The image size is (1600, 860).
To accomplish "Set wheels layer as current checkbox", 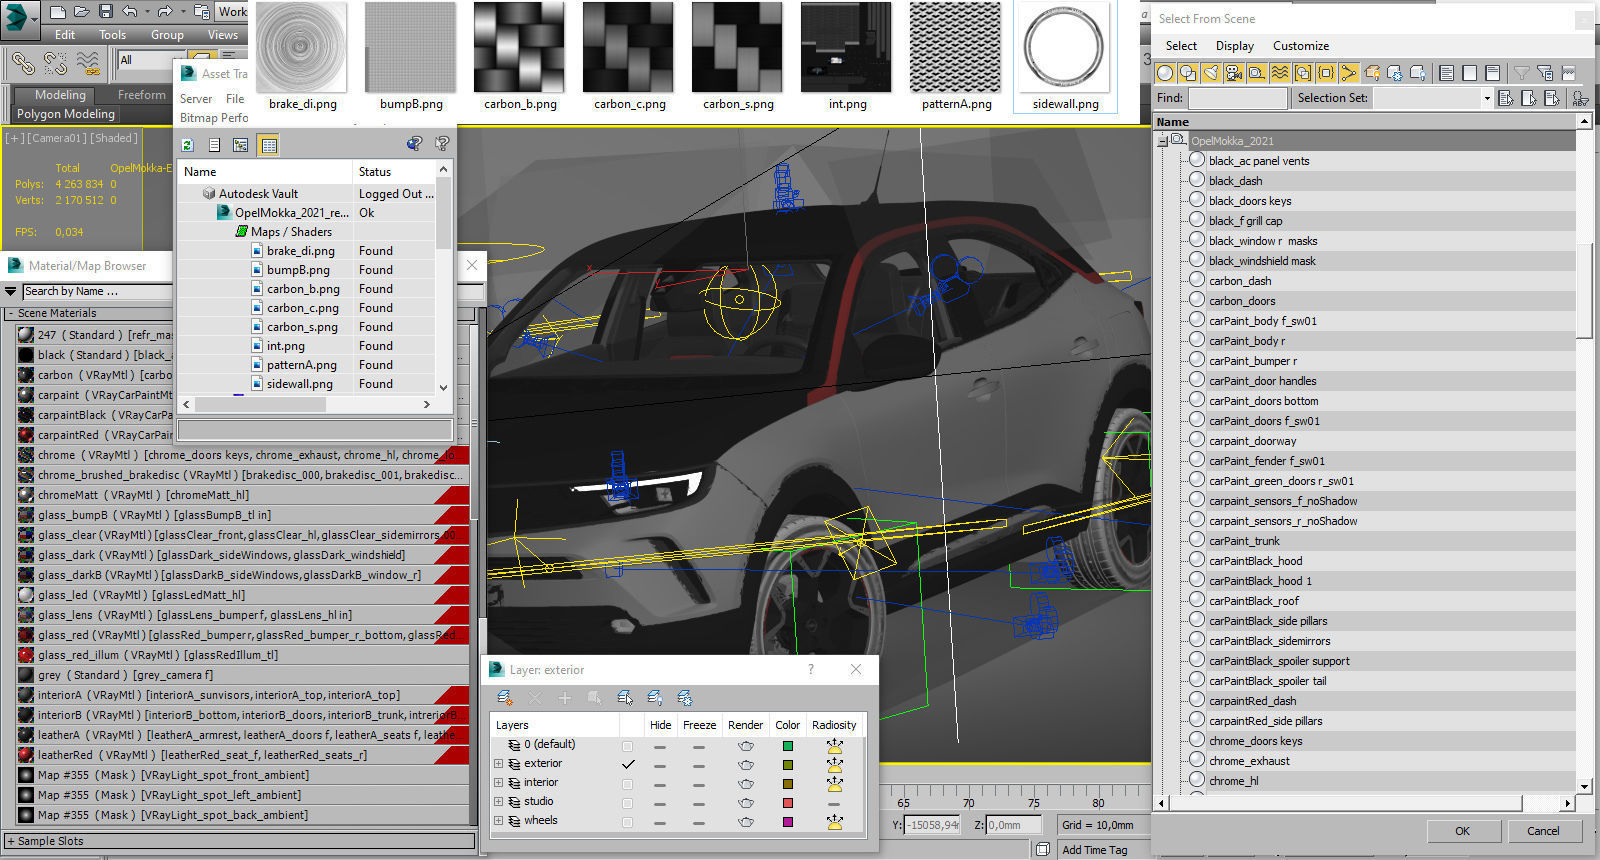I will 627,822.
